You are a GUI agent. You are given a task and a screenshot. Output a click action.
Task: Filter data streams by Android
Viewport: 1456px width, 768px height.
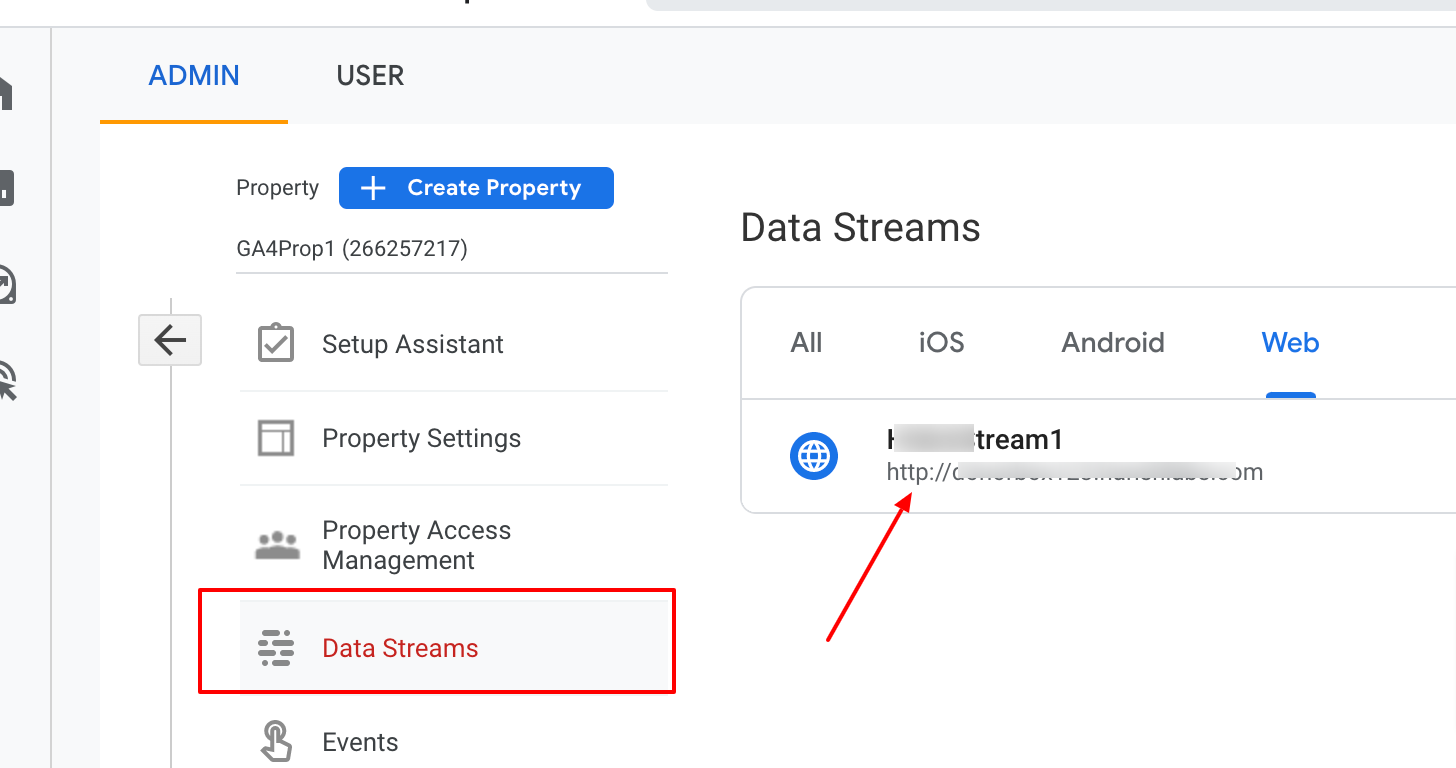click(1112, 343)
